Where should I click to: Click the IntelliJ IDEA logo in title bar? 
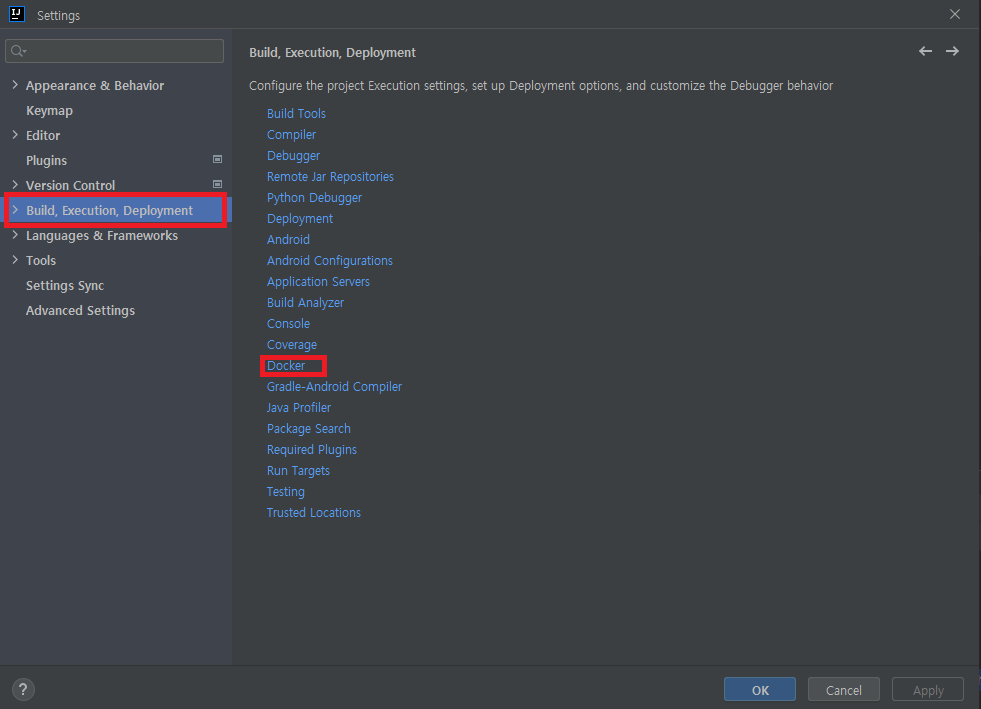pyautogui.click(x=17, y=14)
